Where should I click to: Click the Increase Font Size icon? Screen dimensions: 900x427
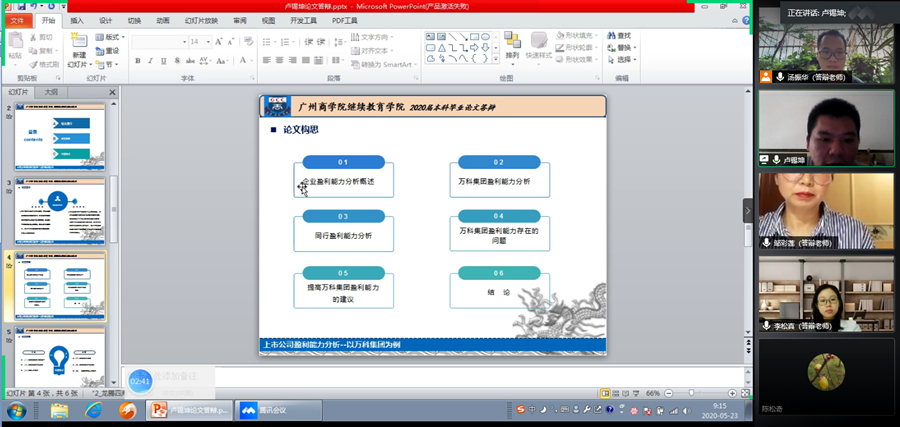[219, 42]
